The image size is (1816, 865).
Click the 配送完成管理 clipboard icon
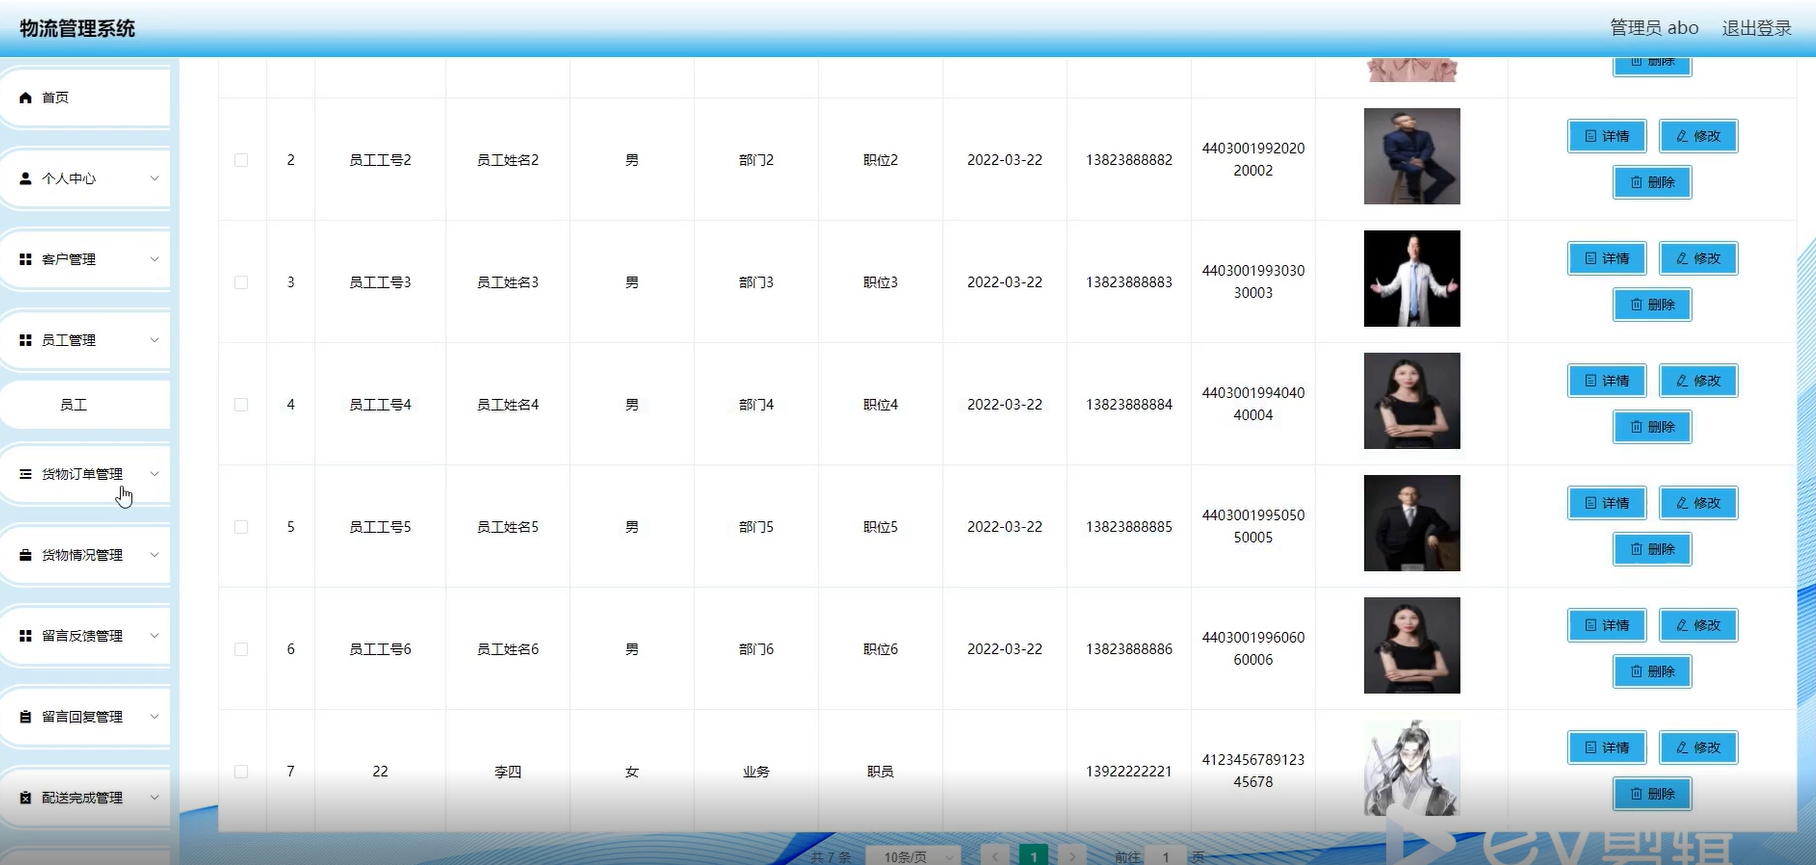(26, 798)
